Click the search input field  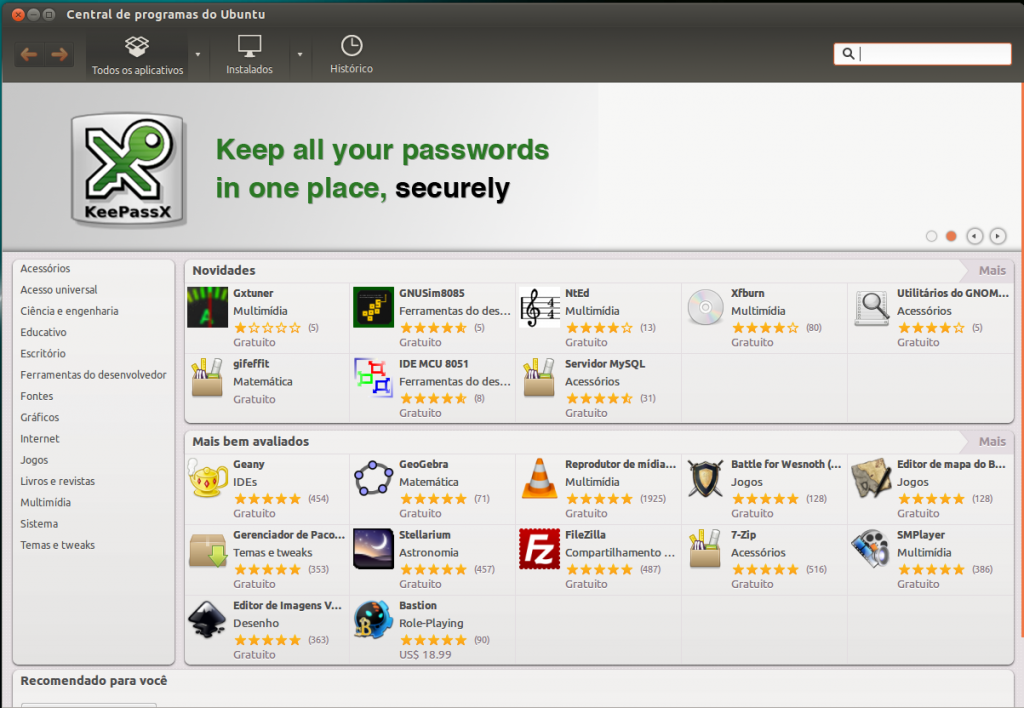[x=922, y=54]
